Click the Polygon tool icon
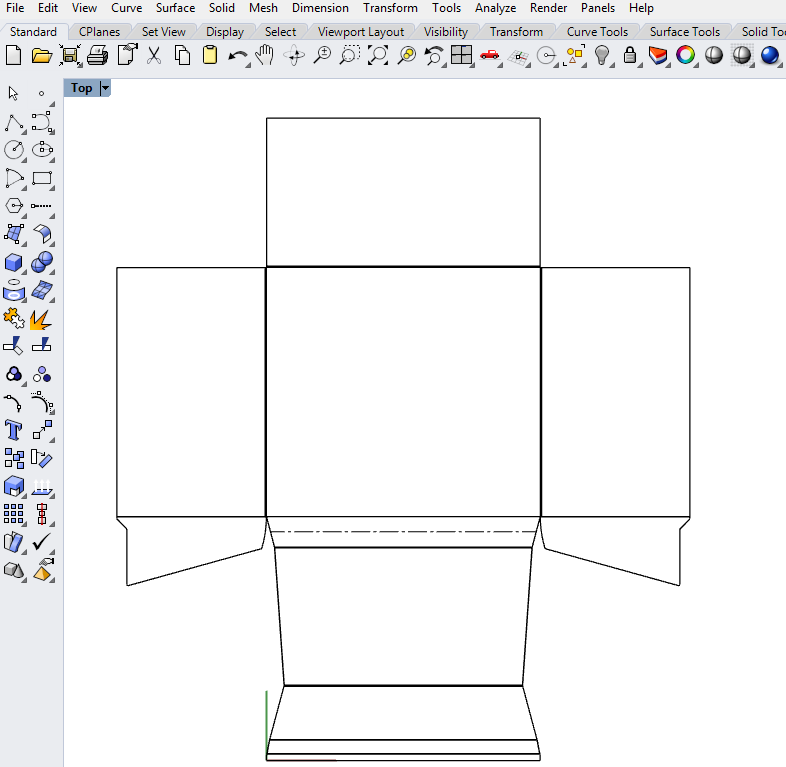 pos(14,206)
